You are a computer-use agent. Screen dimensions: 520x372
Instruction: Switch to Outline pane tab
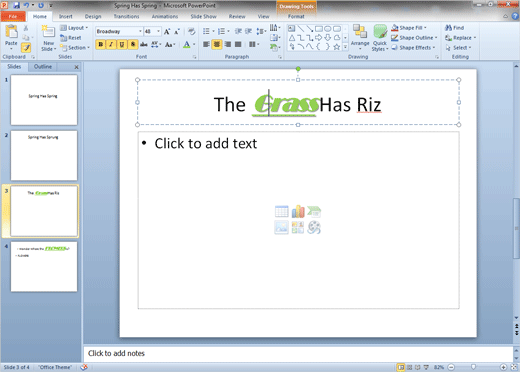[43, 67]
